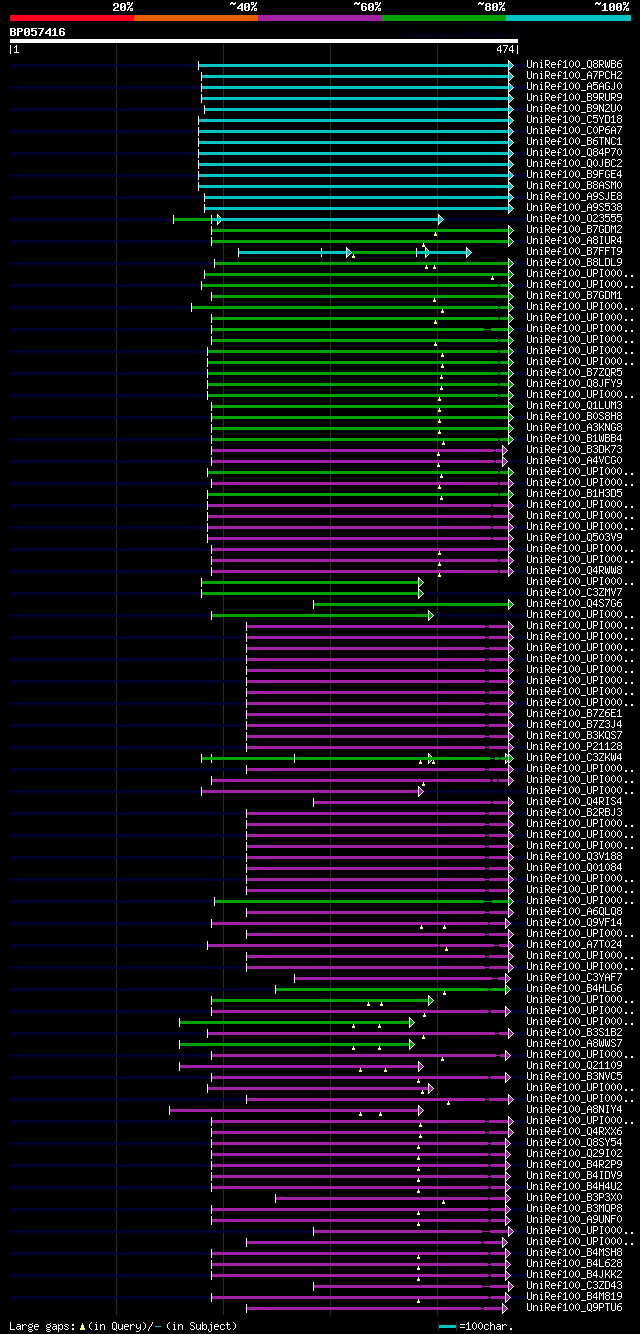Select the UniRef100_B7GDM2 label
The height and width of the screenshot is (1334, 640).
[x=574, y=229]
